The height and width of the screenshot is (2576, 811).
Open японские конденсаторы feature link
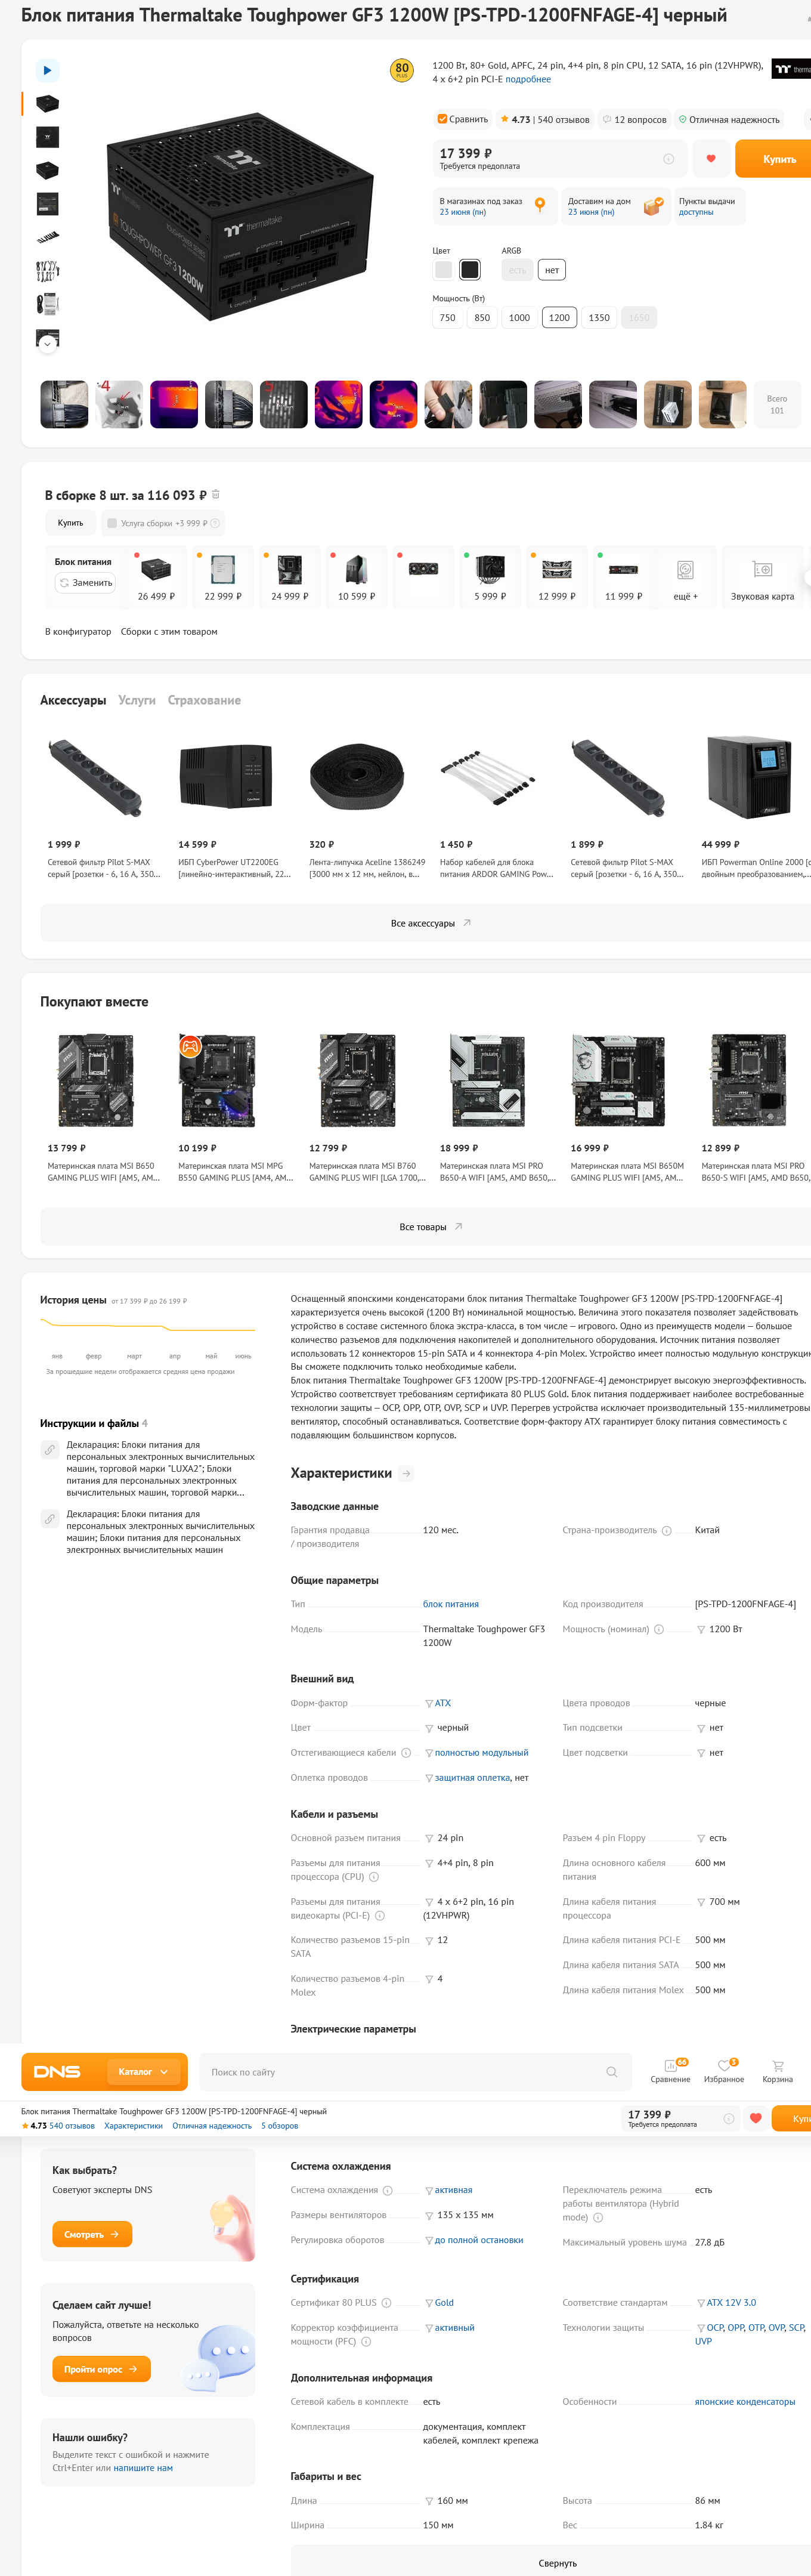tap(745, 2402)
